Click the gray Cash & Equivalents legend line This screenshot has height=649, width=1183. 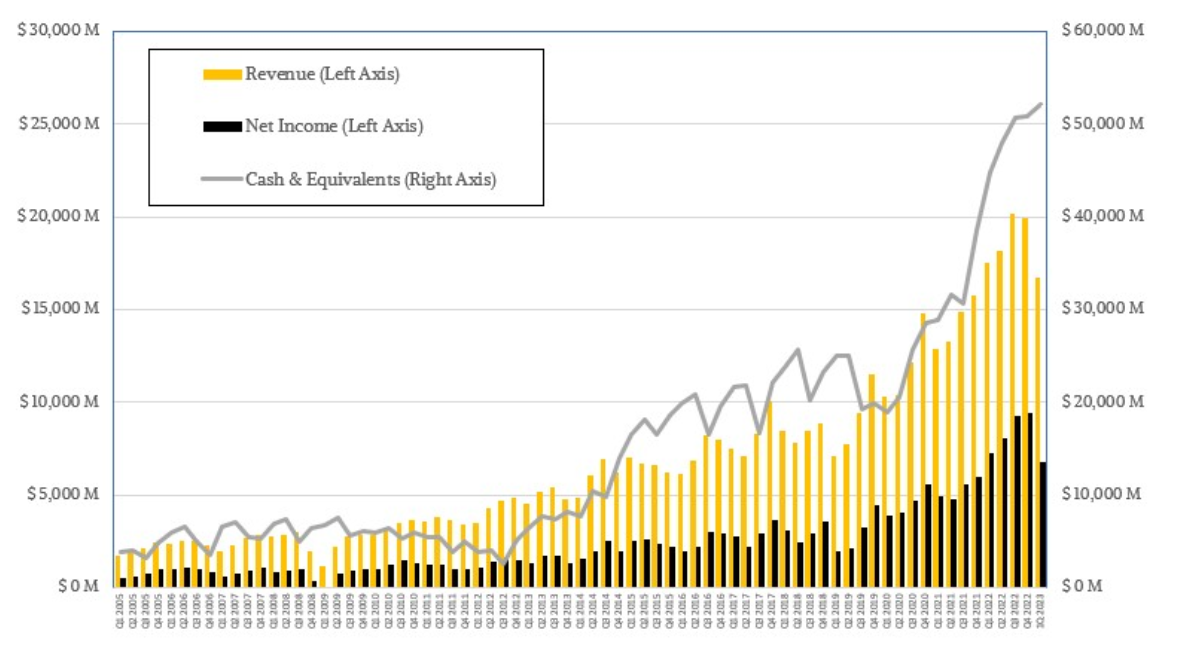[x=222, y=180]
